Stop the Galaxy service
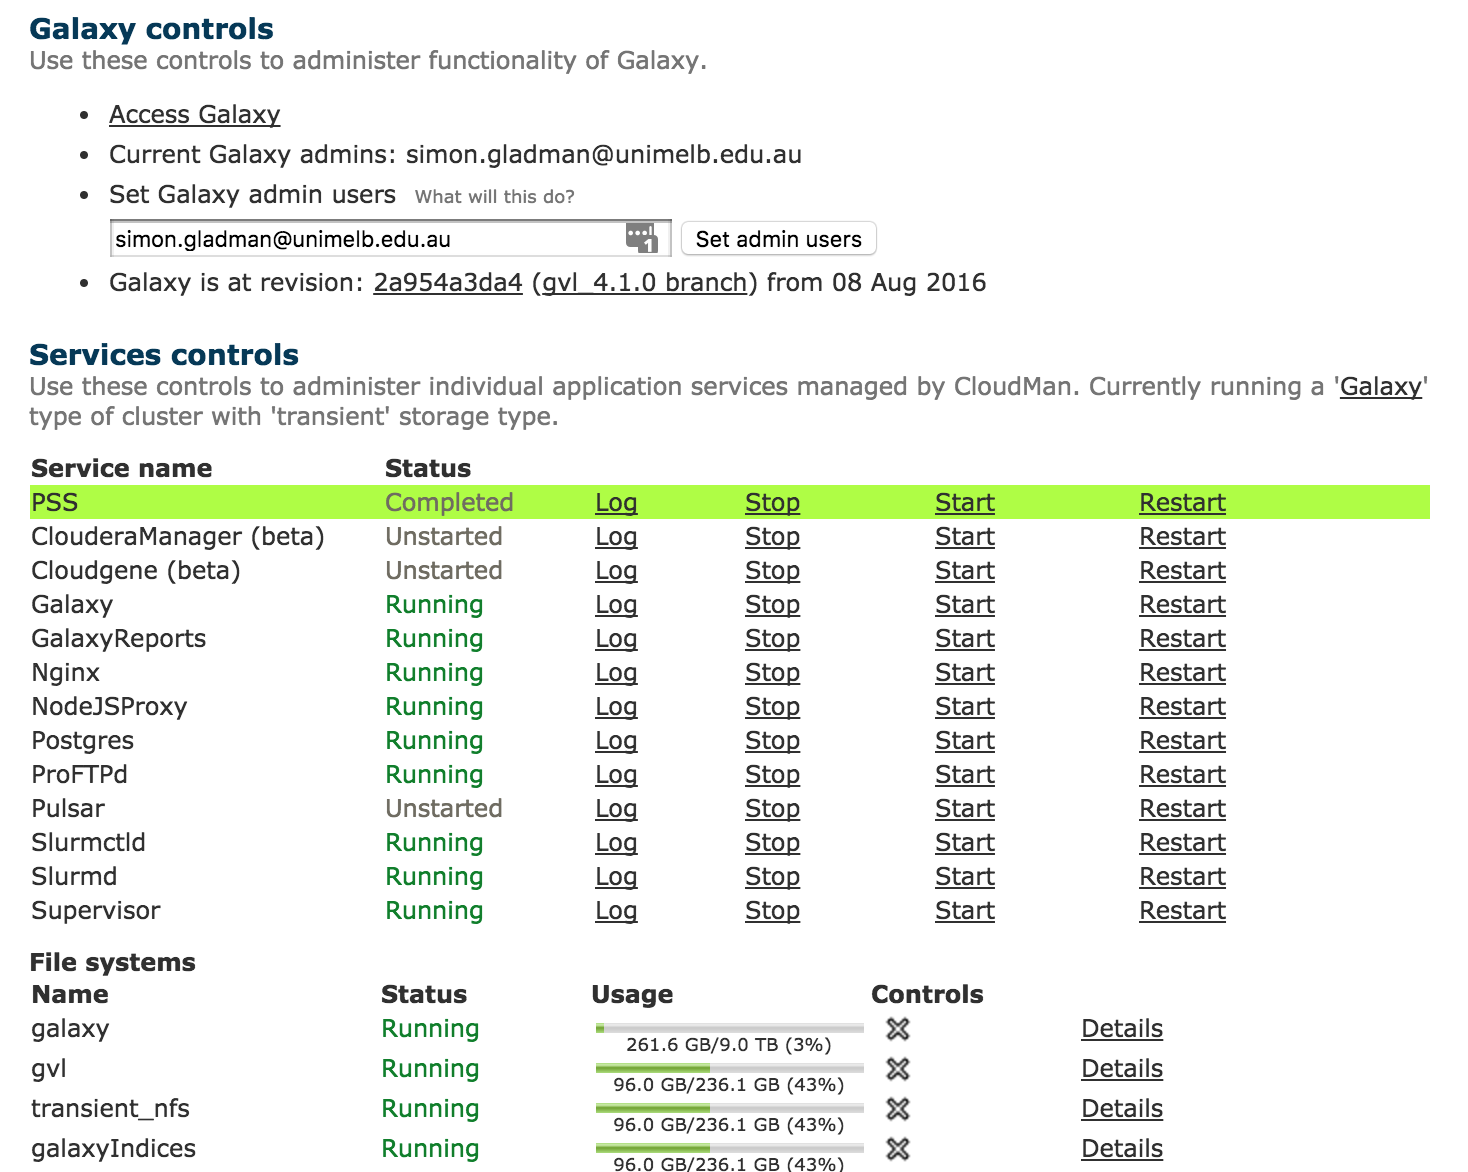 (x=772, y=605)
